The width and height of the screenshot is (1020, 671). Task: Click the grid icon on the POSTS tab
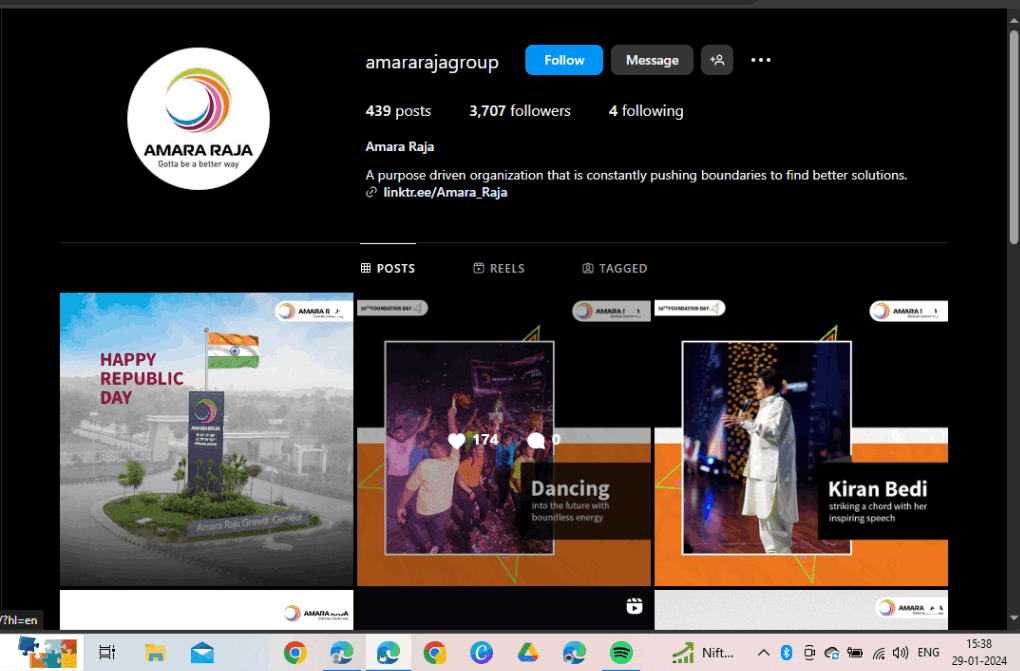click(x=368, y=267)
